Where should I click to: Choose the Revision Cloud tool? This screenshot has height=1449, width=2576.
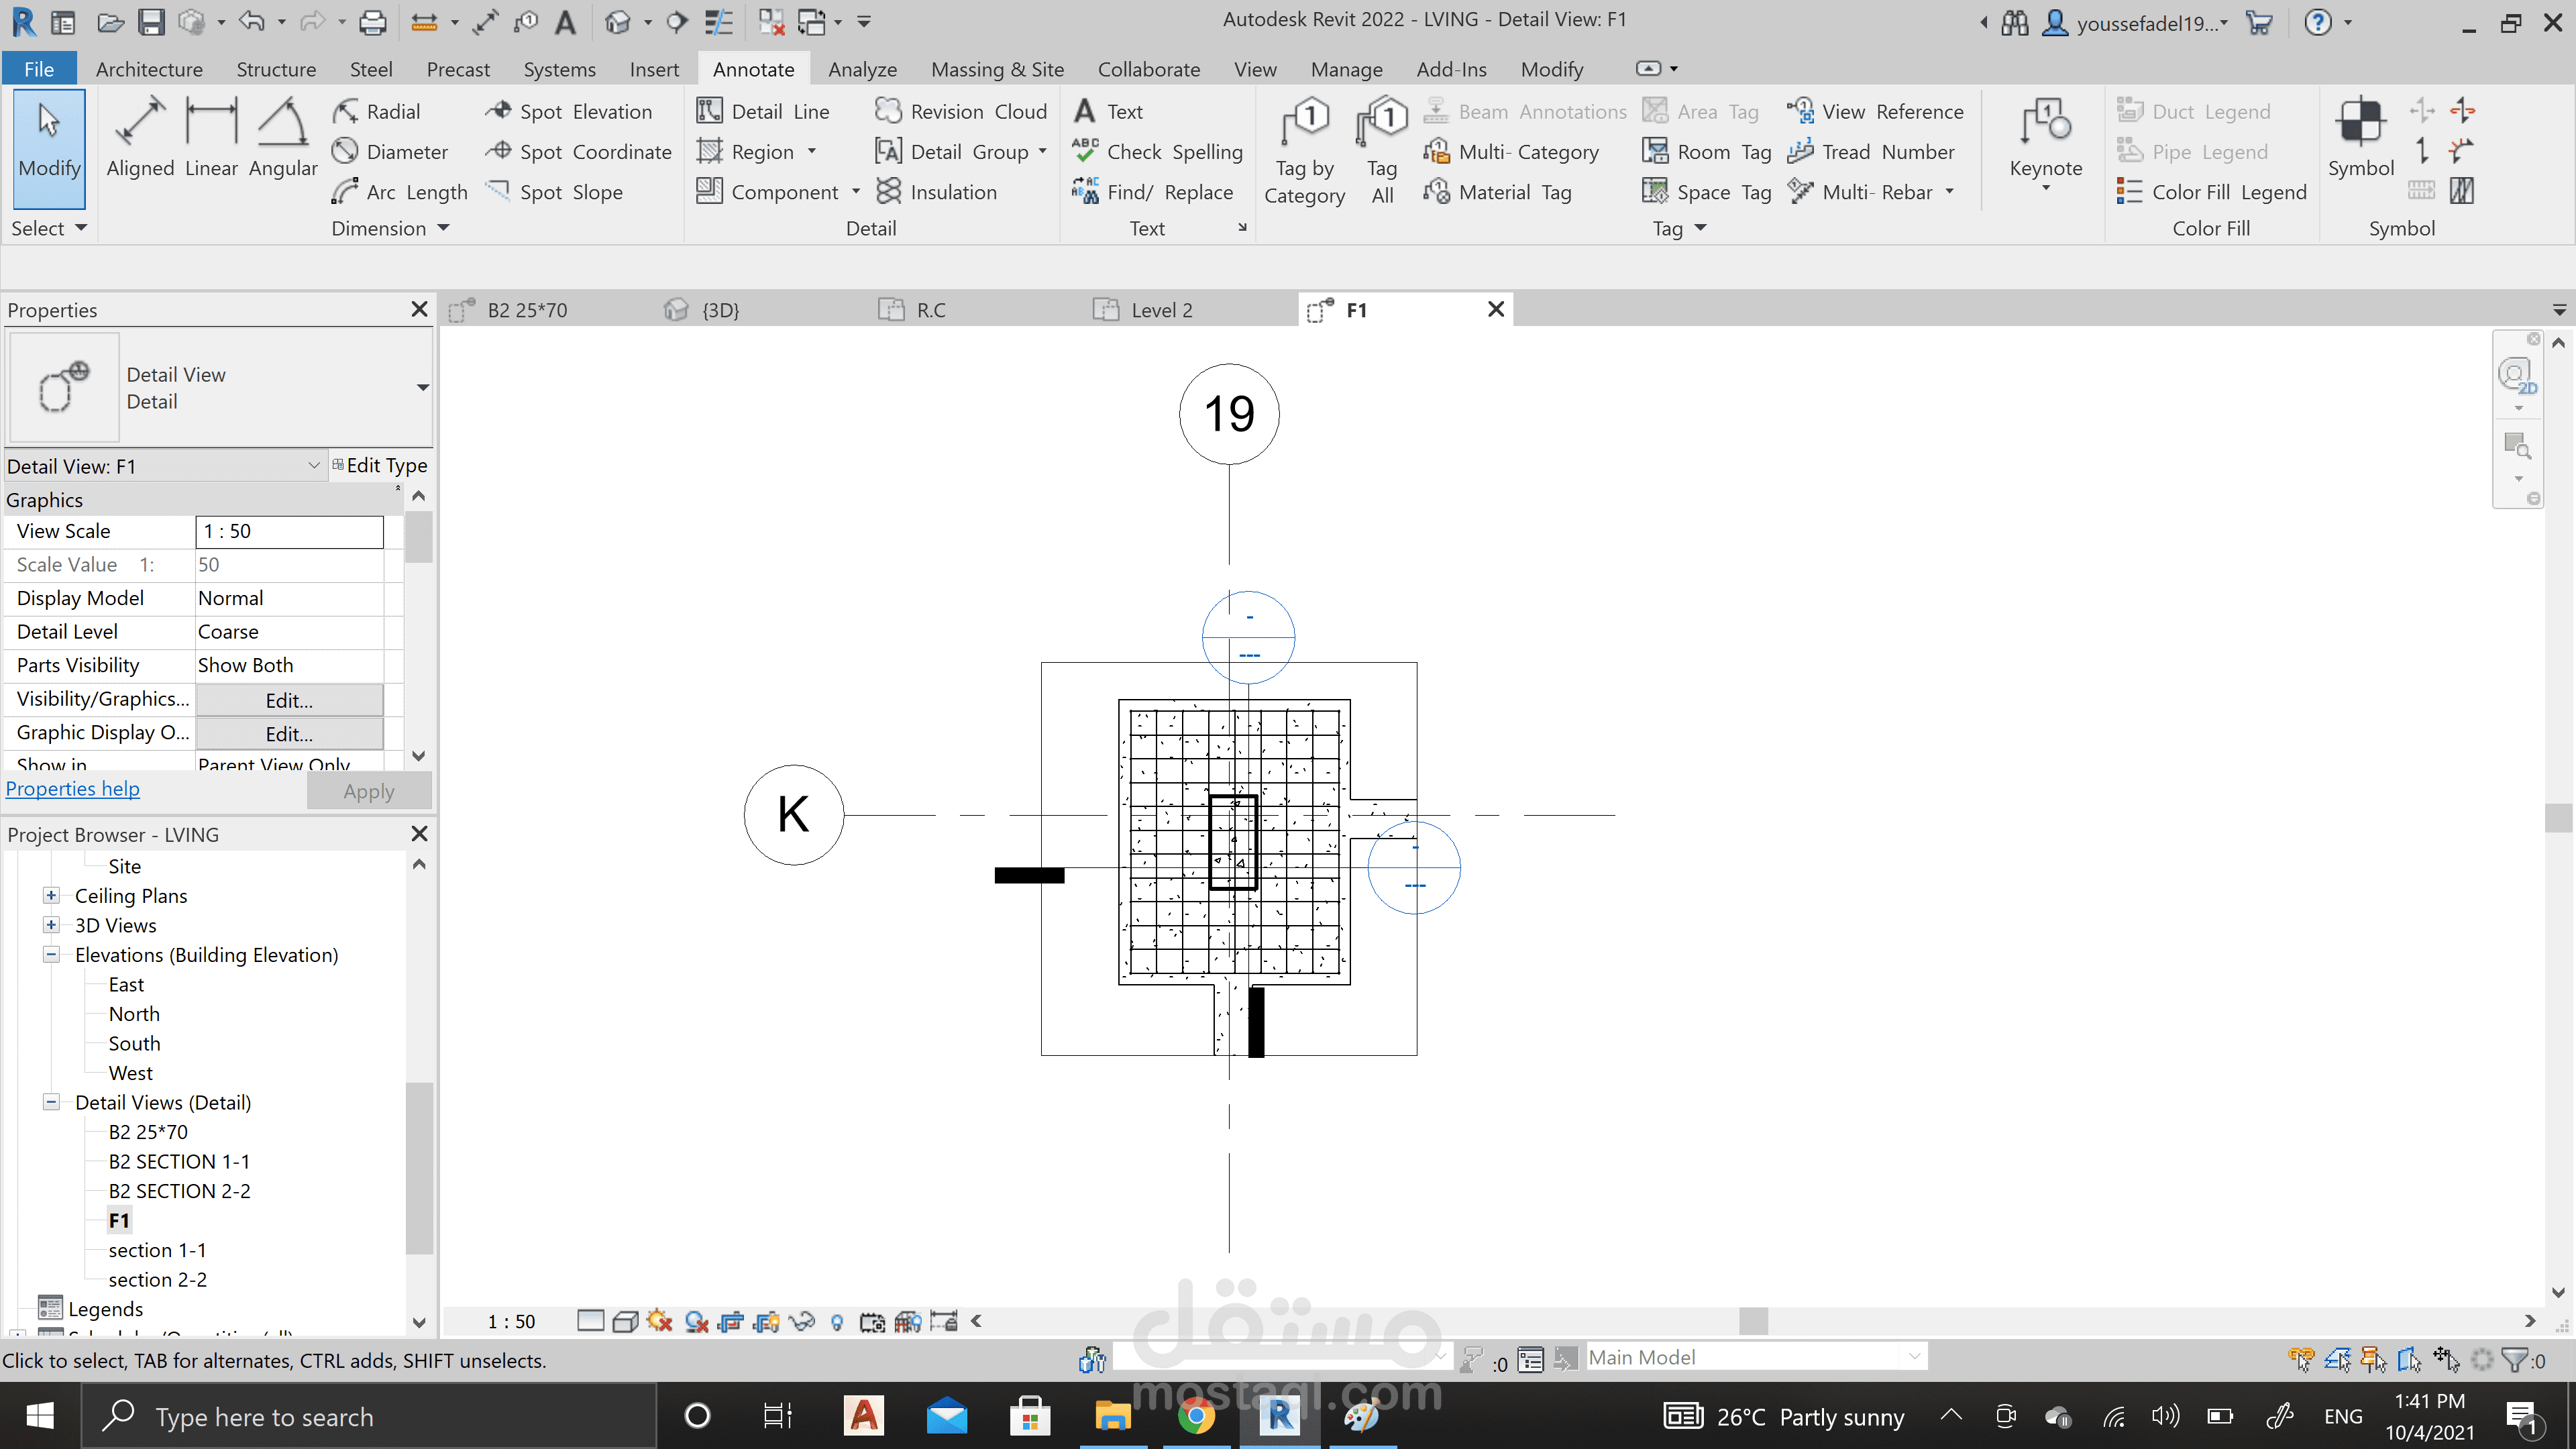coord(961,112)
